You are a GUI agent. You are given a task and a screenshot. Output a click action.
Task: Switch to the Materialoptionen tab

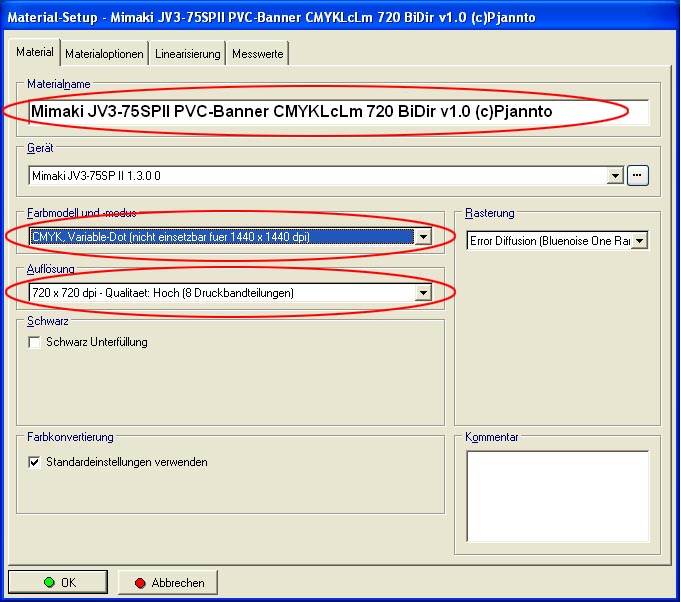click(x=105, y=54)
